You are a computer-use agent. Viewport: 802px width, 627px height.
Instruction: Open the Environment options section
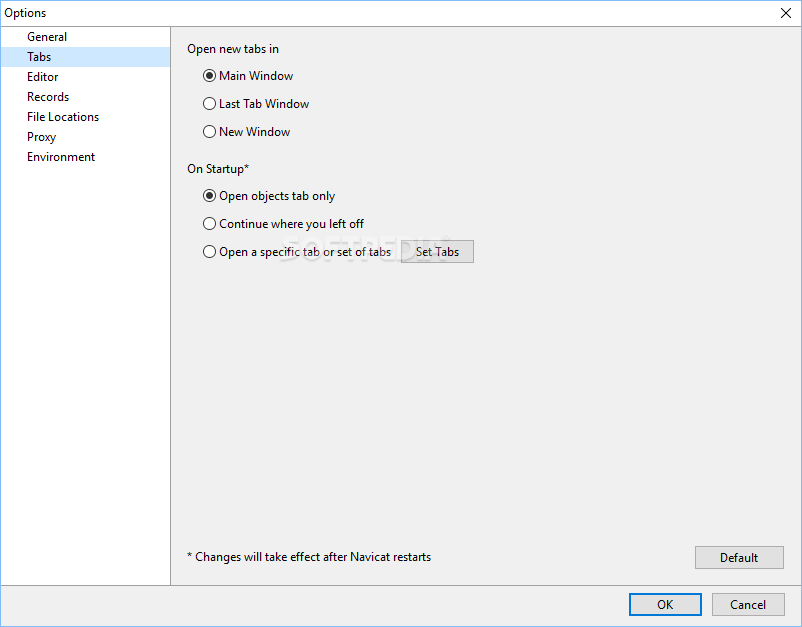(61, 157)
